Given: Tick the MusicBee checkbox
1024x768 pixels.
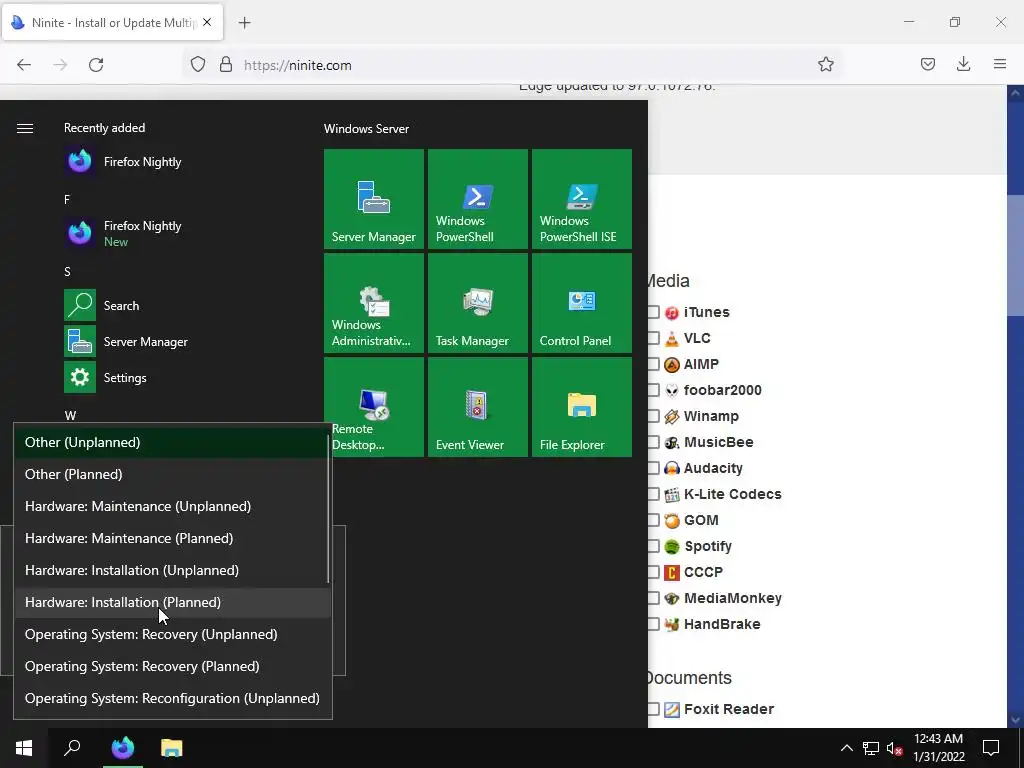Looking at the screenshot, I should coord(652,442).
